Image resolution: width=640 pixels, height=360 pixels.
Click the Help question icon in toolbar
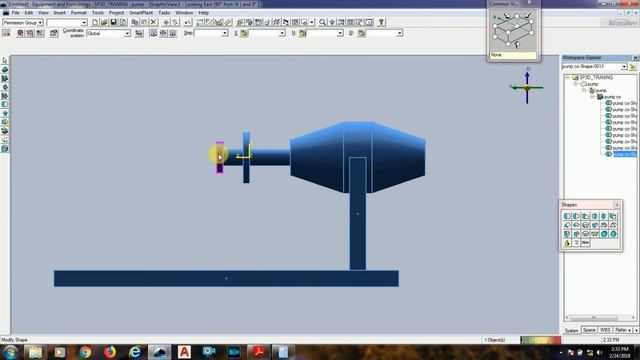click(381, 22)
